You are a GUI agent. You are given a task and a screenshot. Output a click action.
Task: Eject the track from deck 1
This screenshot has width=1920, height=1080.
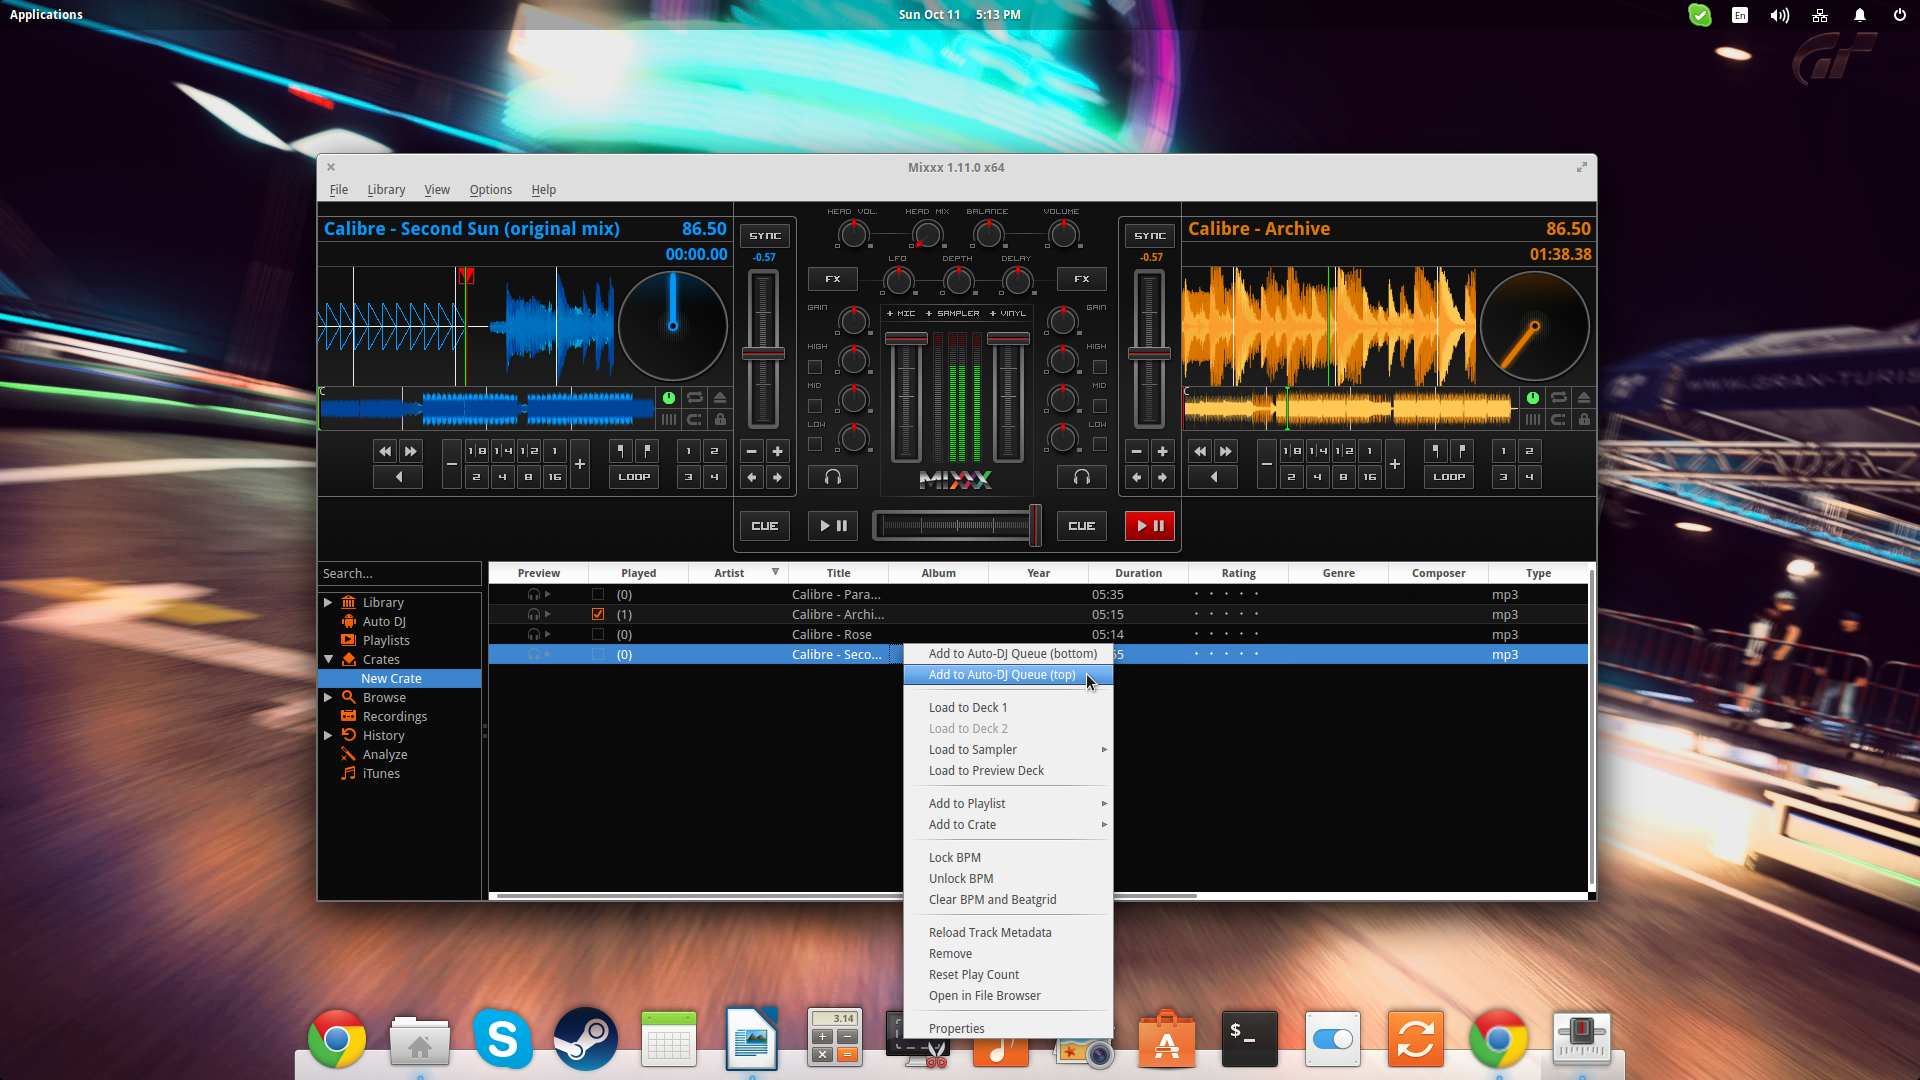point(720,398)
